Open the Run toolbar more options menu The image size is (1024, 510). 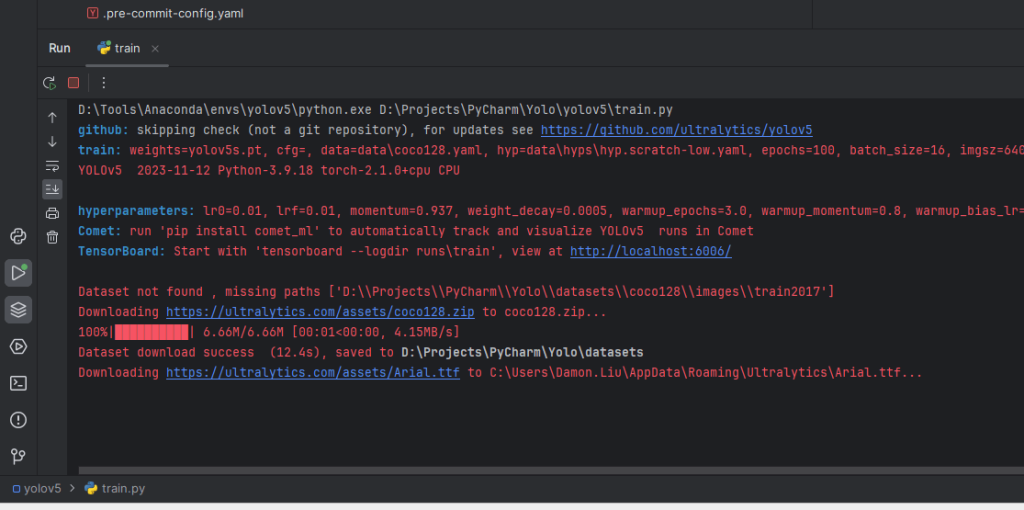click(x=103, y=83)
